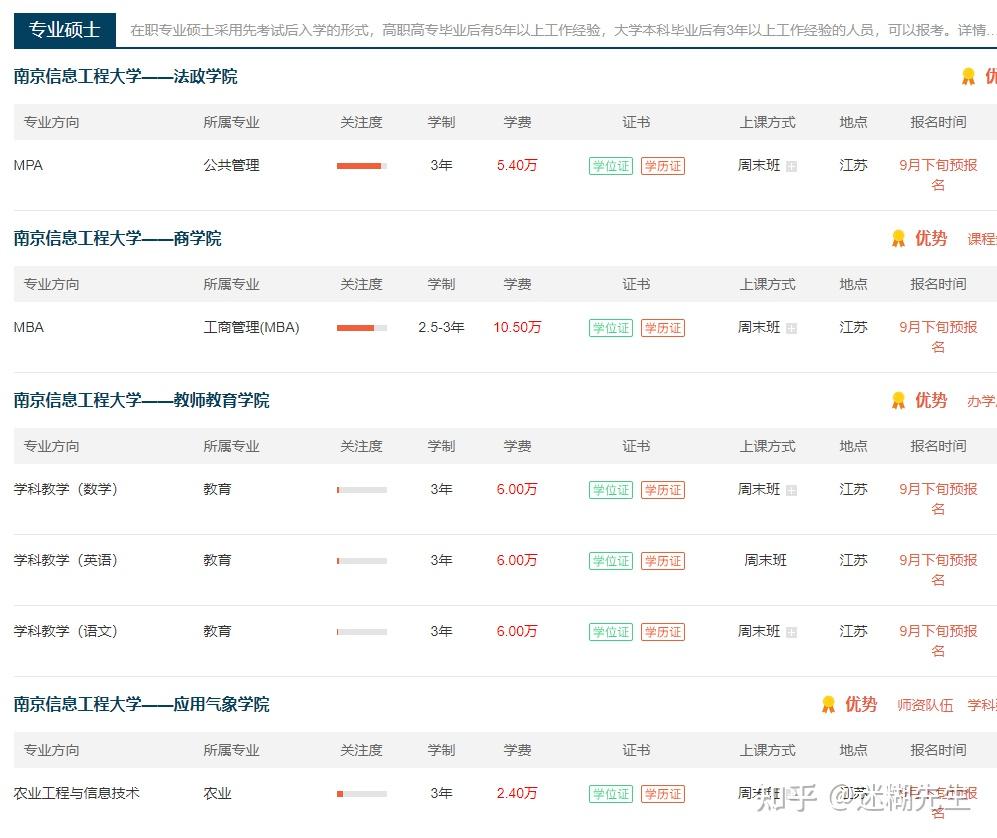Open 学科教学(英语) program entry

point(65,561)
